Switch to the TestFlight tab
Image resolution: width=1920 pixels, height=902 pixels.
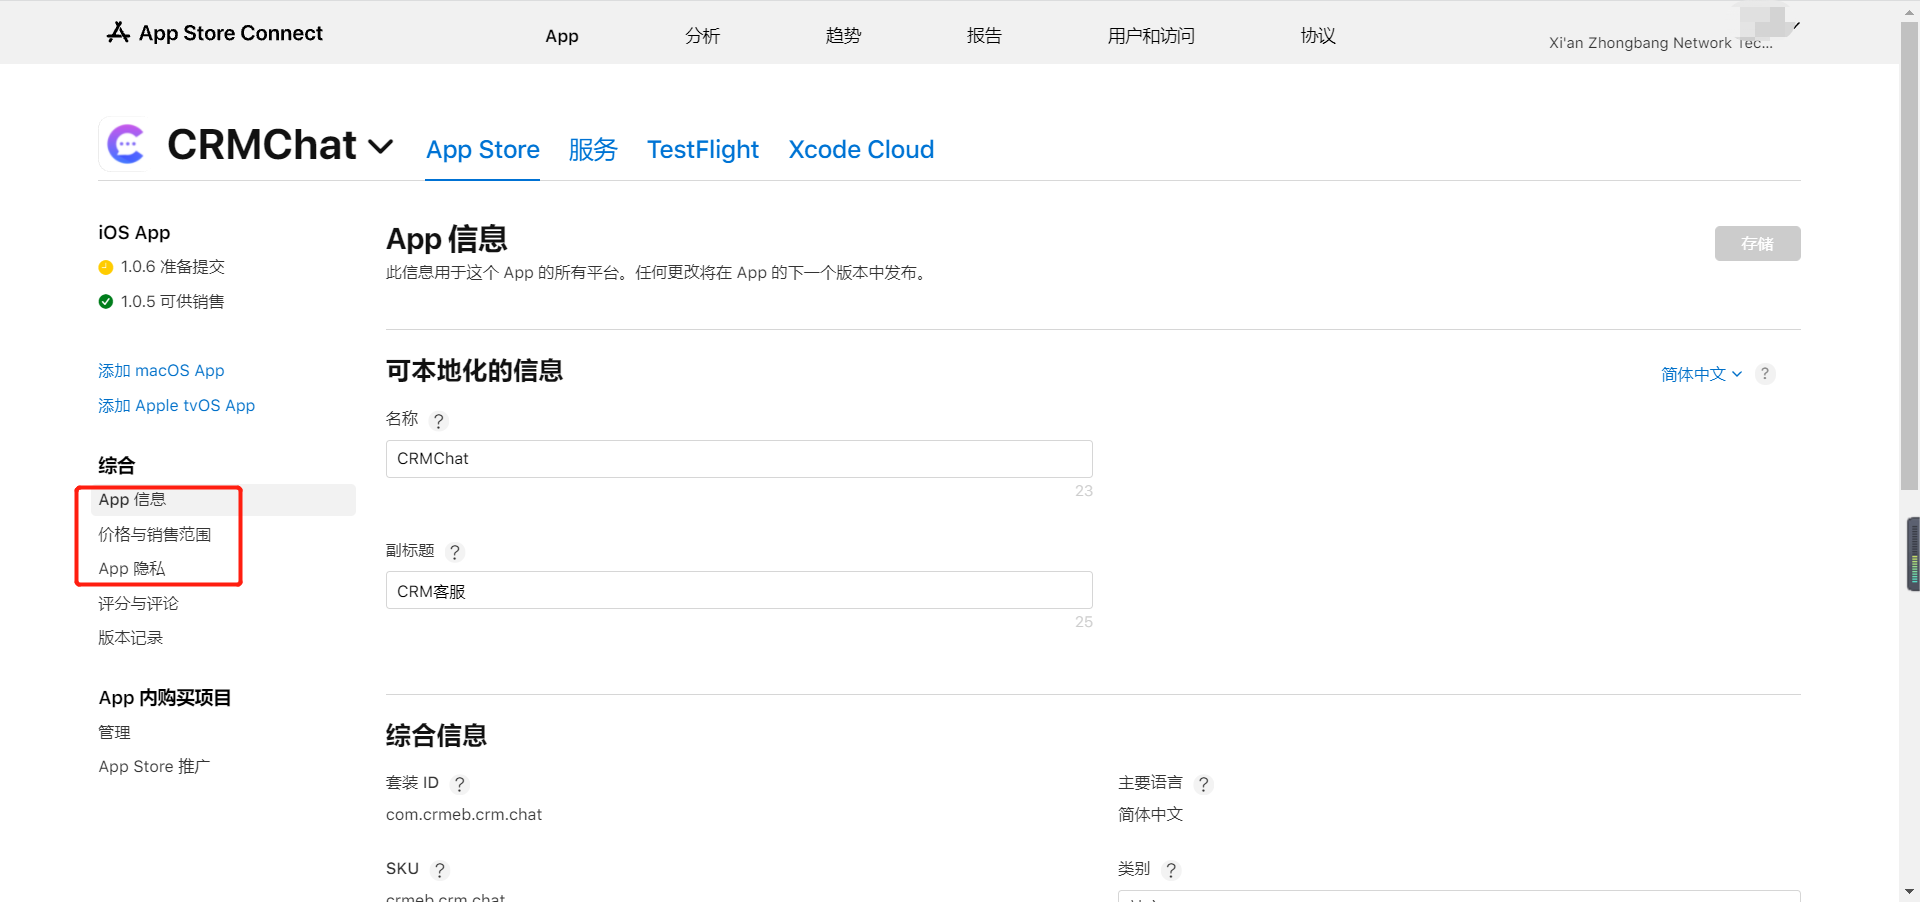pos(702,149)
